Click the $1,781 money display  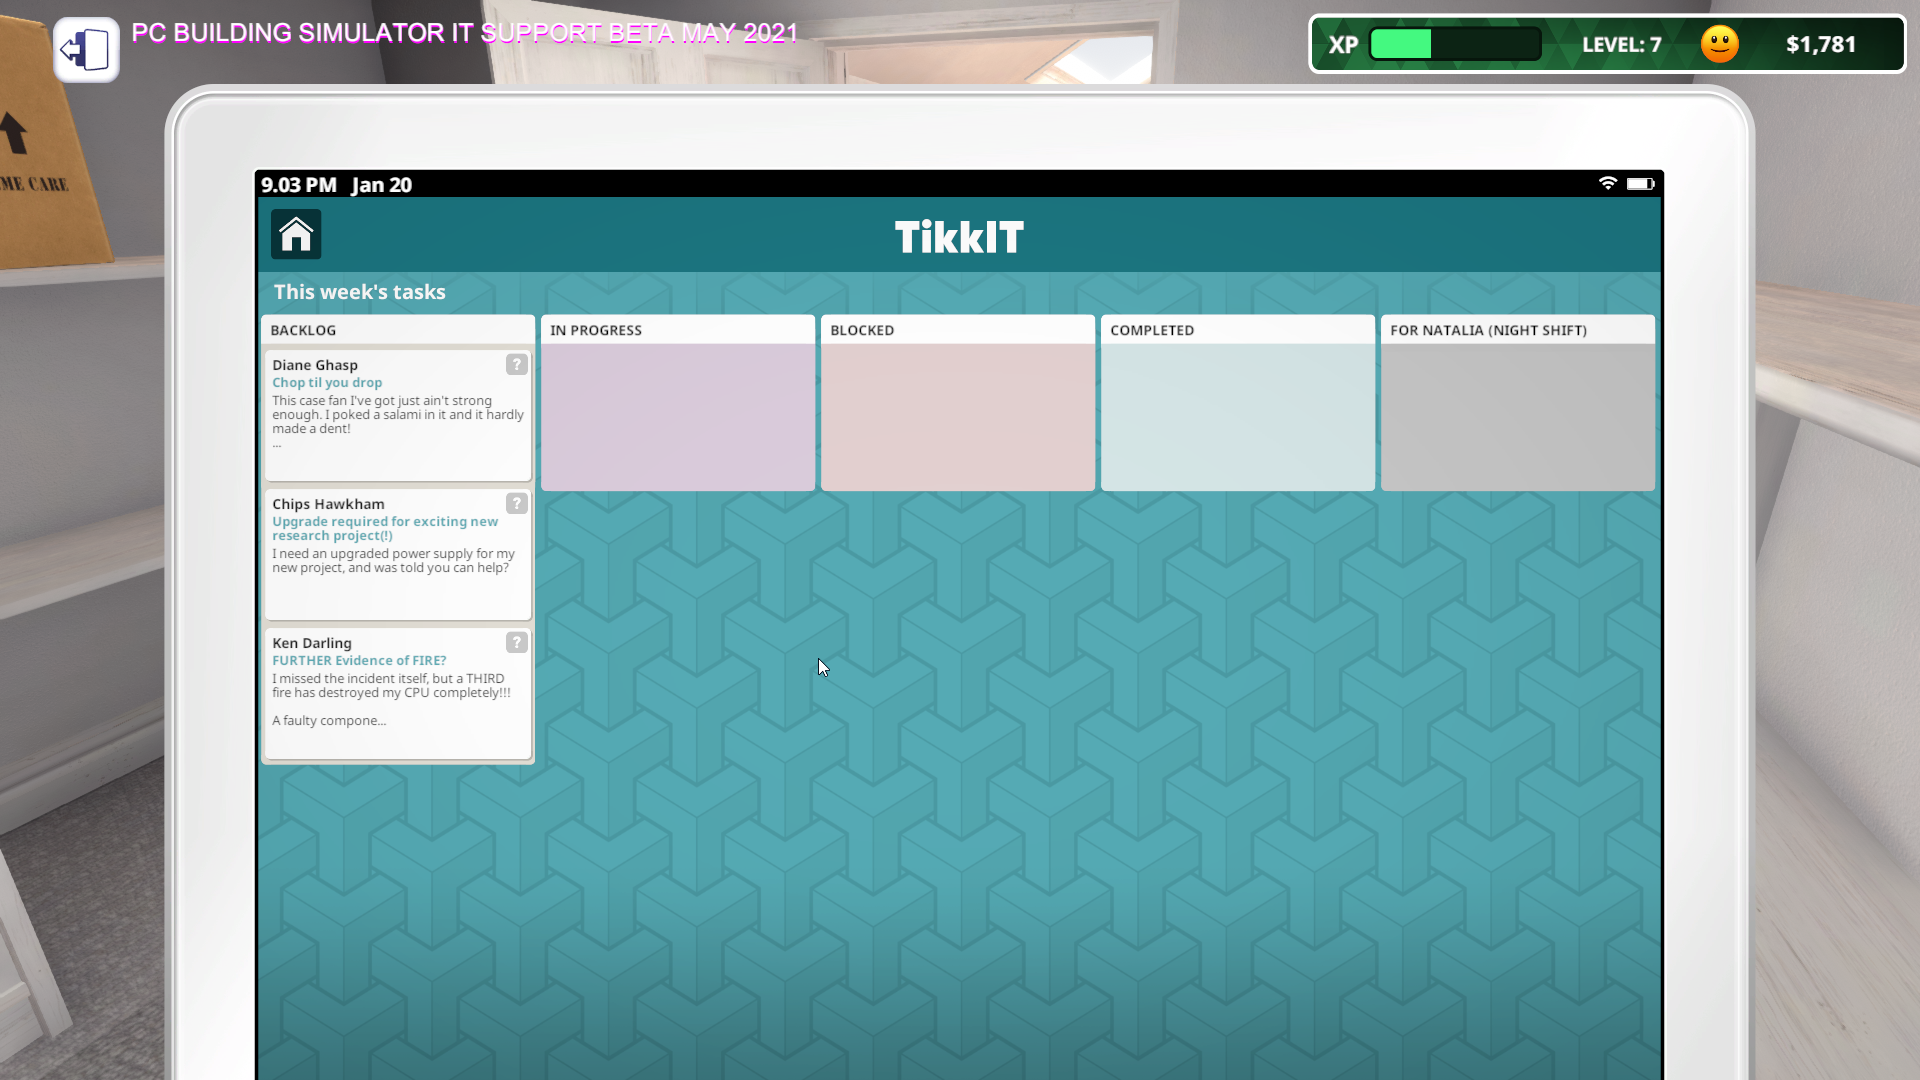[x=1820, y=45]
